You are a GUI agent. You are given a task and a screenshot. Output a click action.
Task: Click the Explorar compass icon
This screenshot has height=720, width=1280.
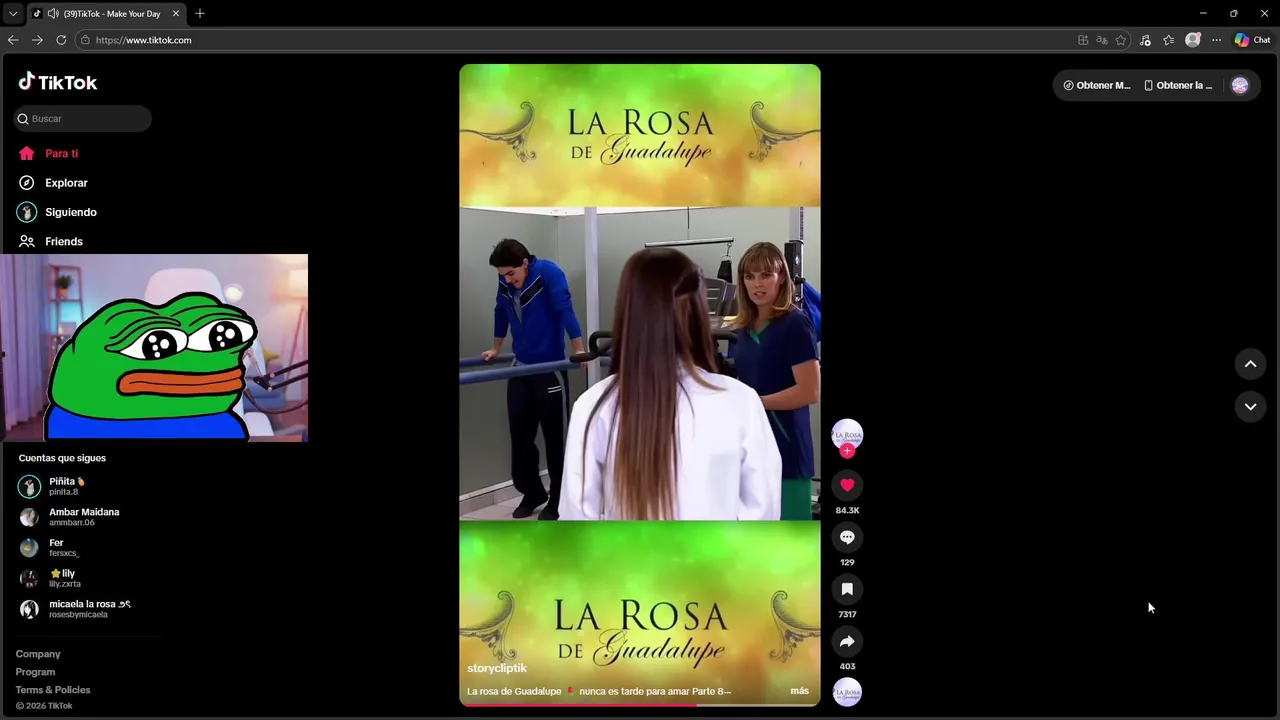(x=27, y=183)
